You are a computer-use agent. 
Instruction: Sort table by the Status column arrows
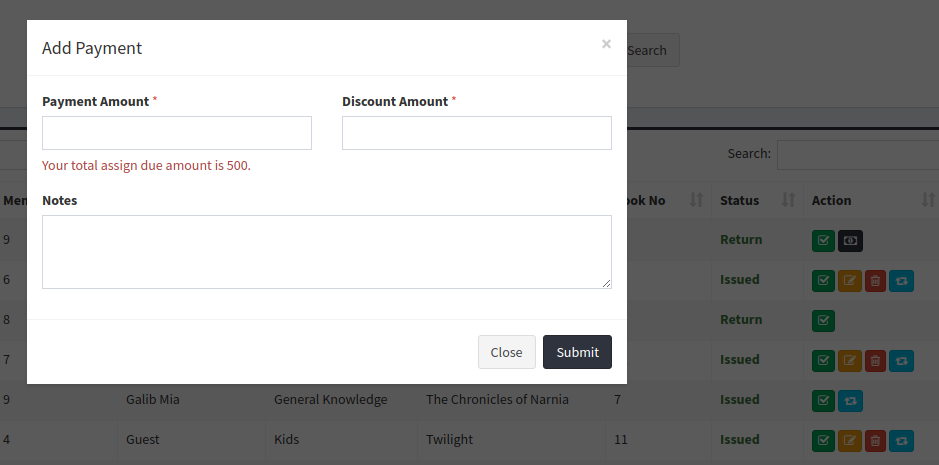pos(788,201)
